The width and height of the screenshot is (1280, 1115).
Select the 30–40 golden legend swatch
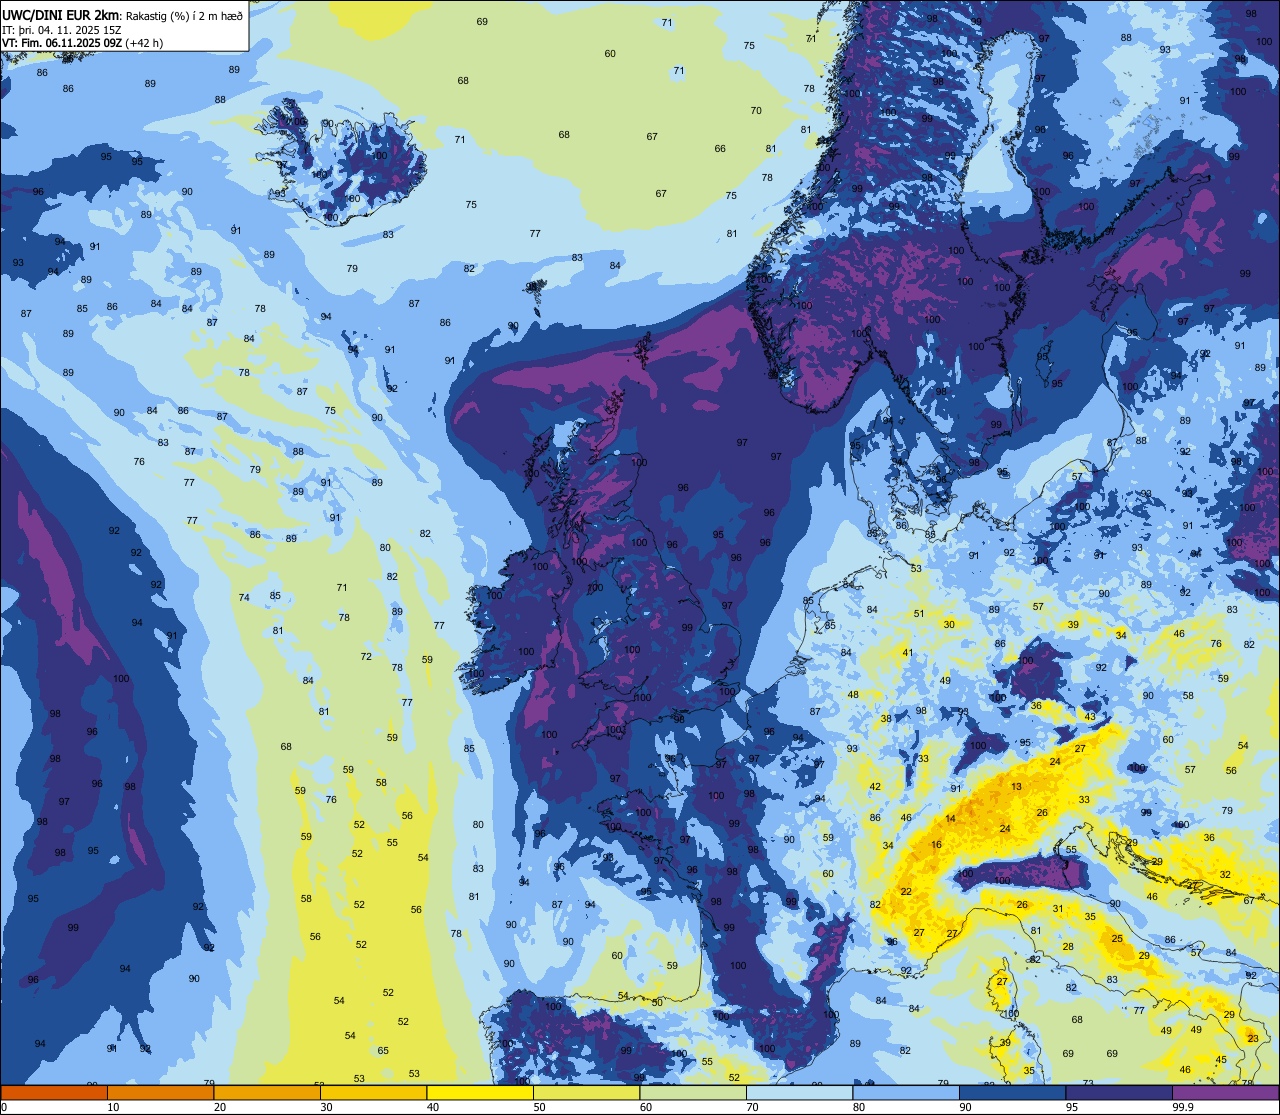click(x=373, y=1092)
